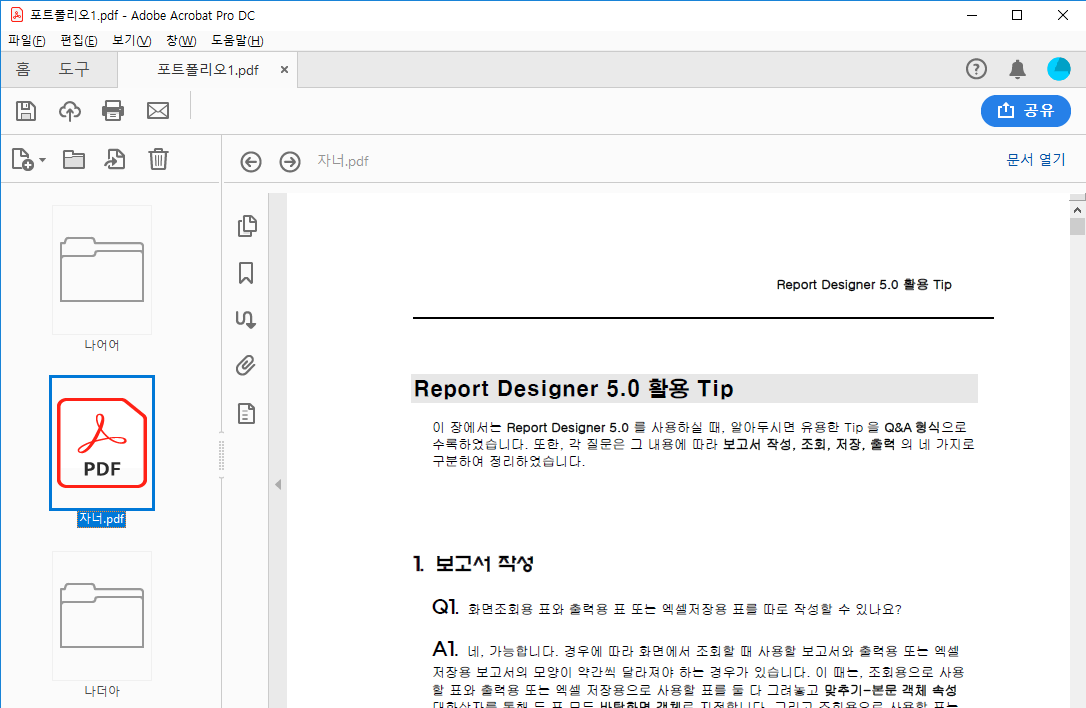This screenshot has height=708, width=1086.
Task: Open page thumbnails panel
Action: click(x=247, y=226)
